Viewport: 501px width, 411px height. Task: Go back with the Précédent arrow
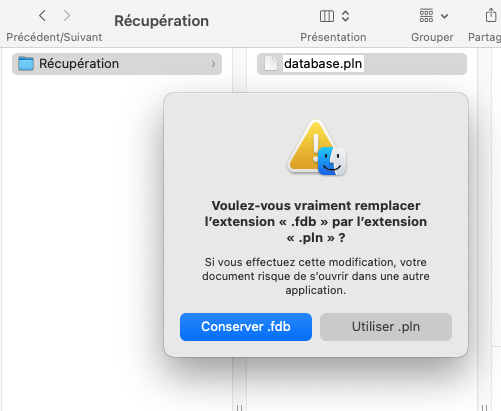42,16
